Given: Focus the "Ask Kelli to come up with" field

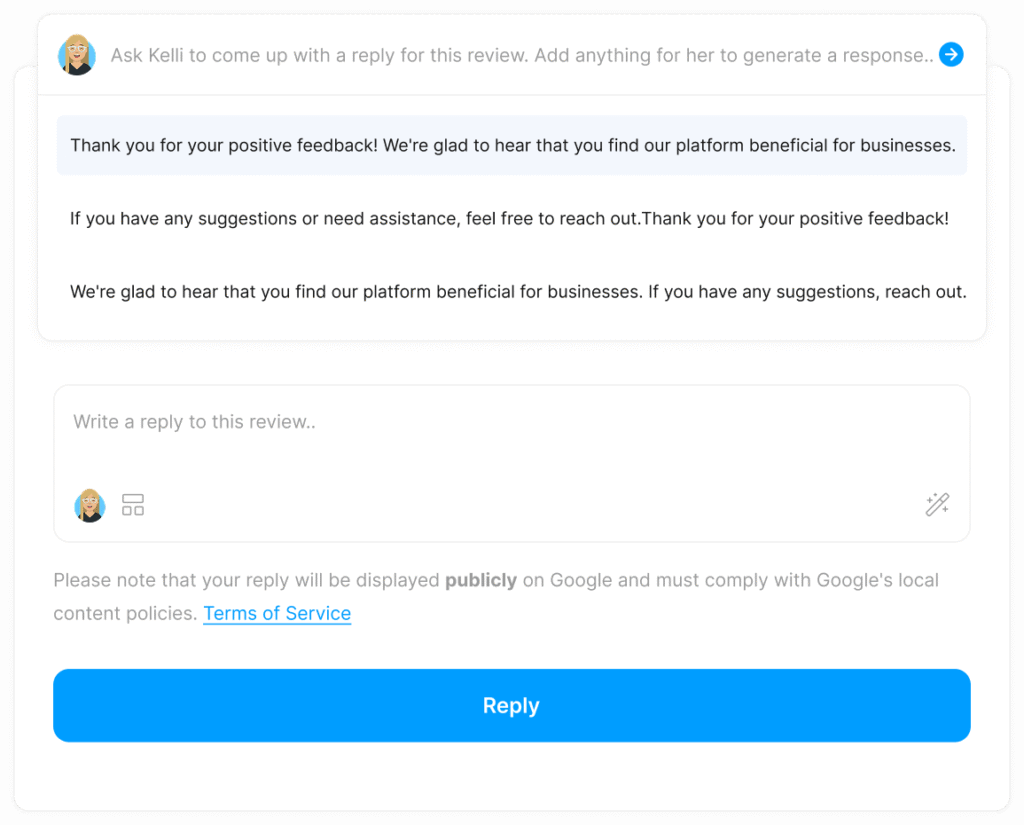Looking at the screenshot, I should 520,55.
